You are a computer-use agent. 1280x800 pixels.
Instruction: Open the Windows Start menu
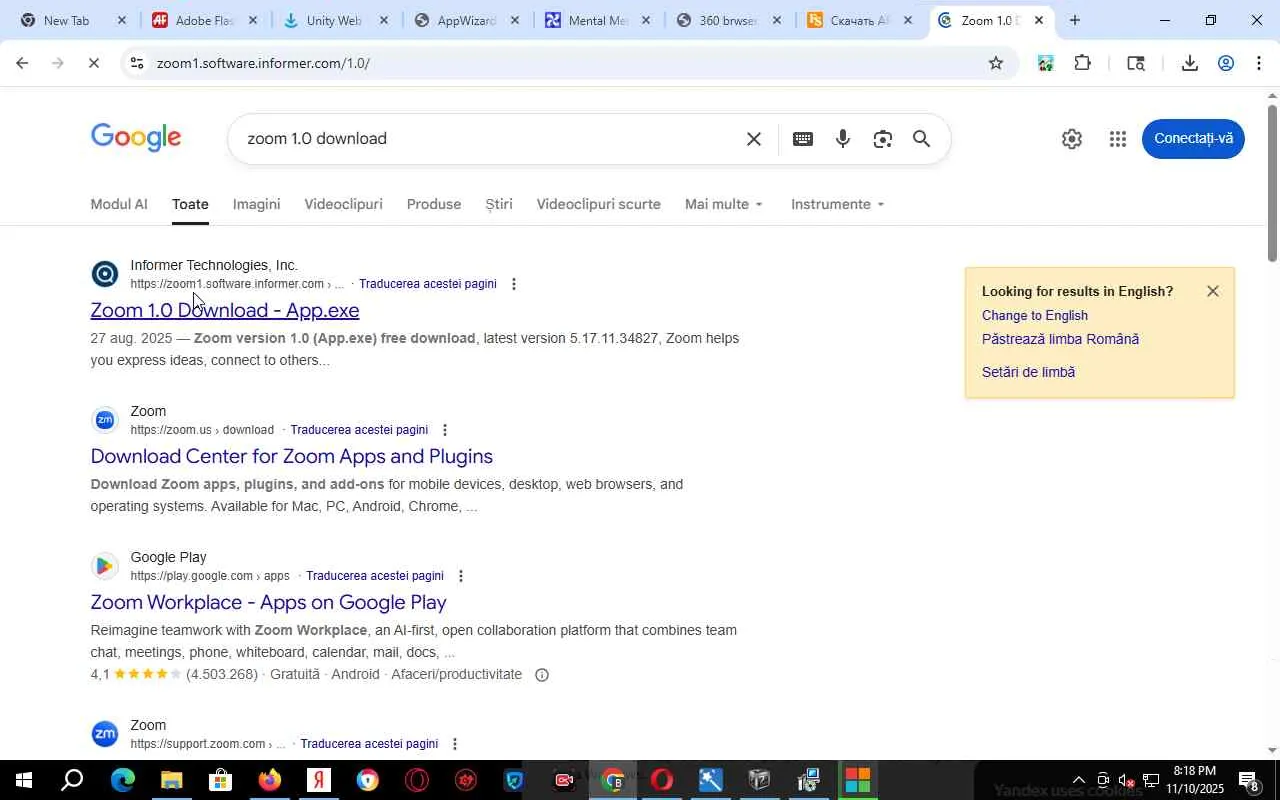[x=24, y=780]
